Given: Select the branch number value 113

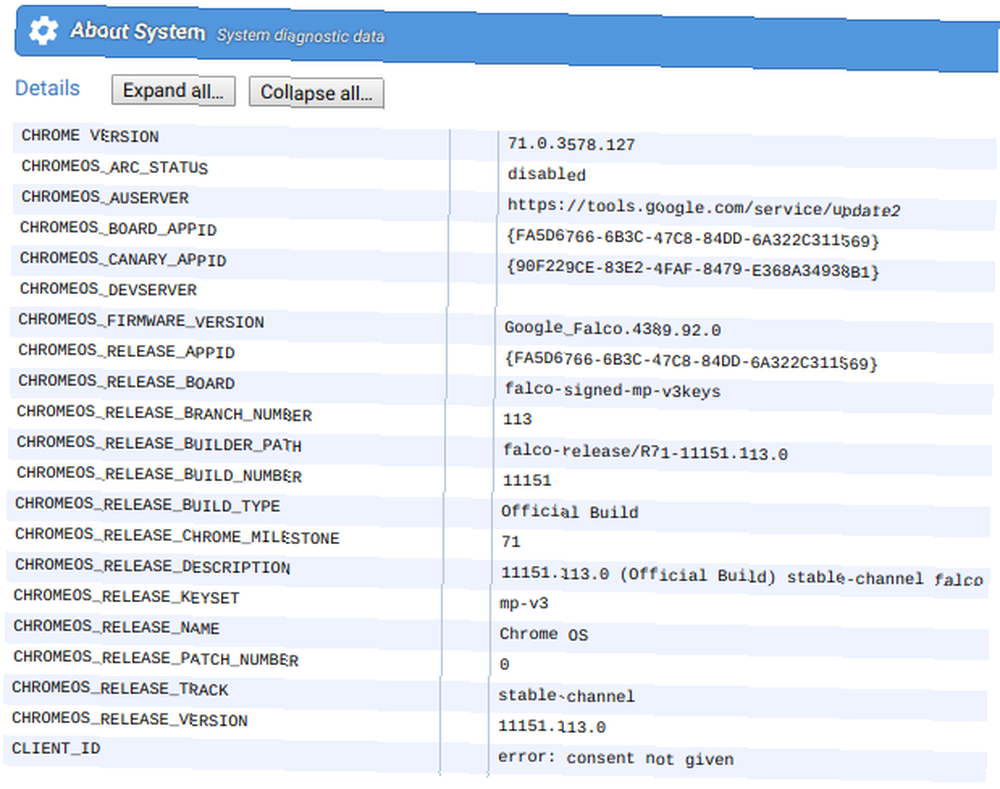Looking at the screenshot, I should pyautogui.click(x=517, y=419).
